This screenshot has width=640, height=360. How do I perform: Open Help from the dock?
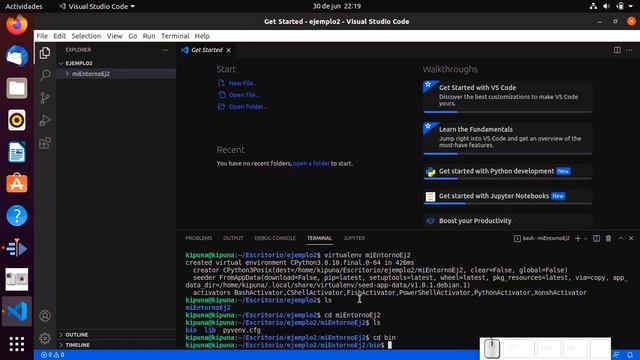pyautogui.click(x=17, y=216)
